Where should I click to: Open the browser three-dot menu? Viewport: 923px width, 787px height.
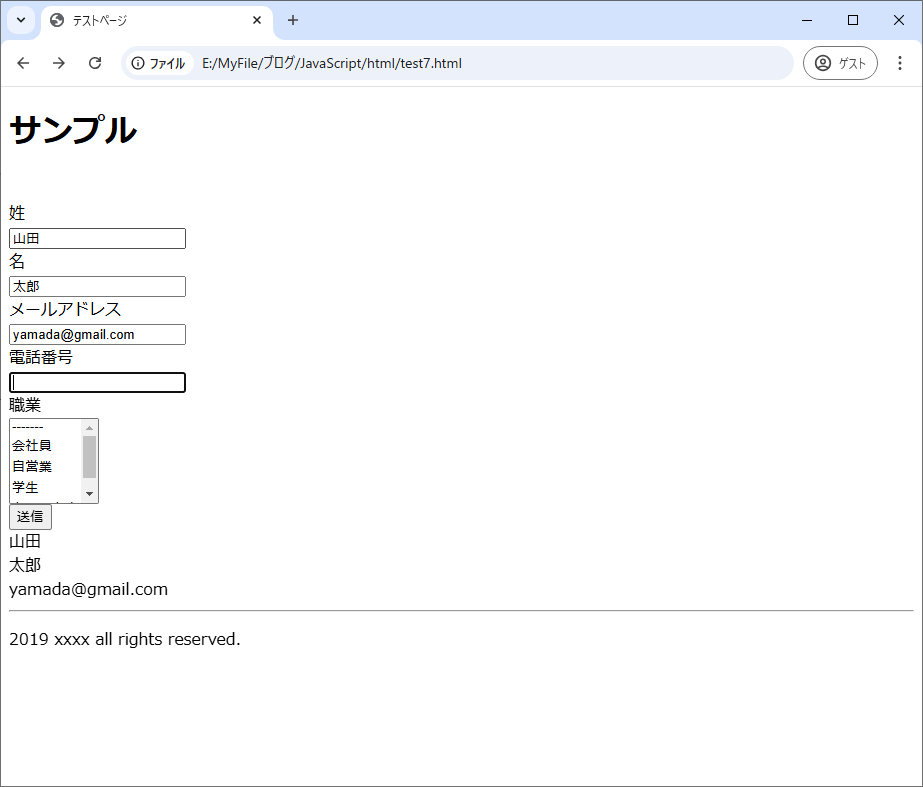pos(899,63)
